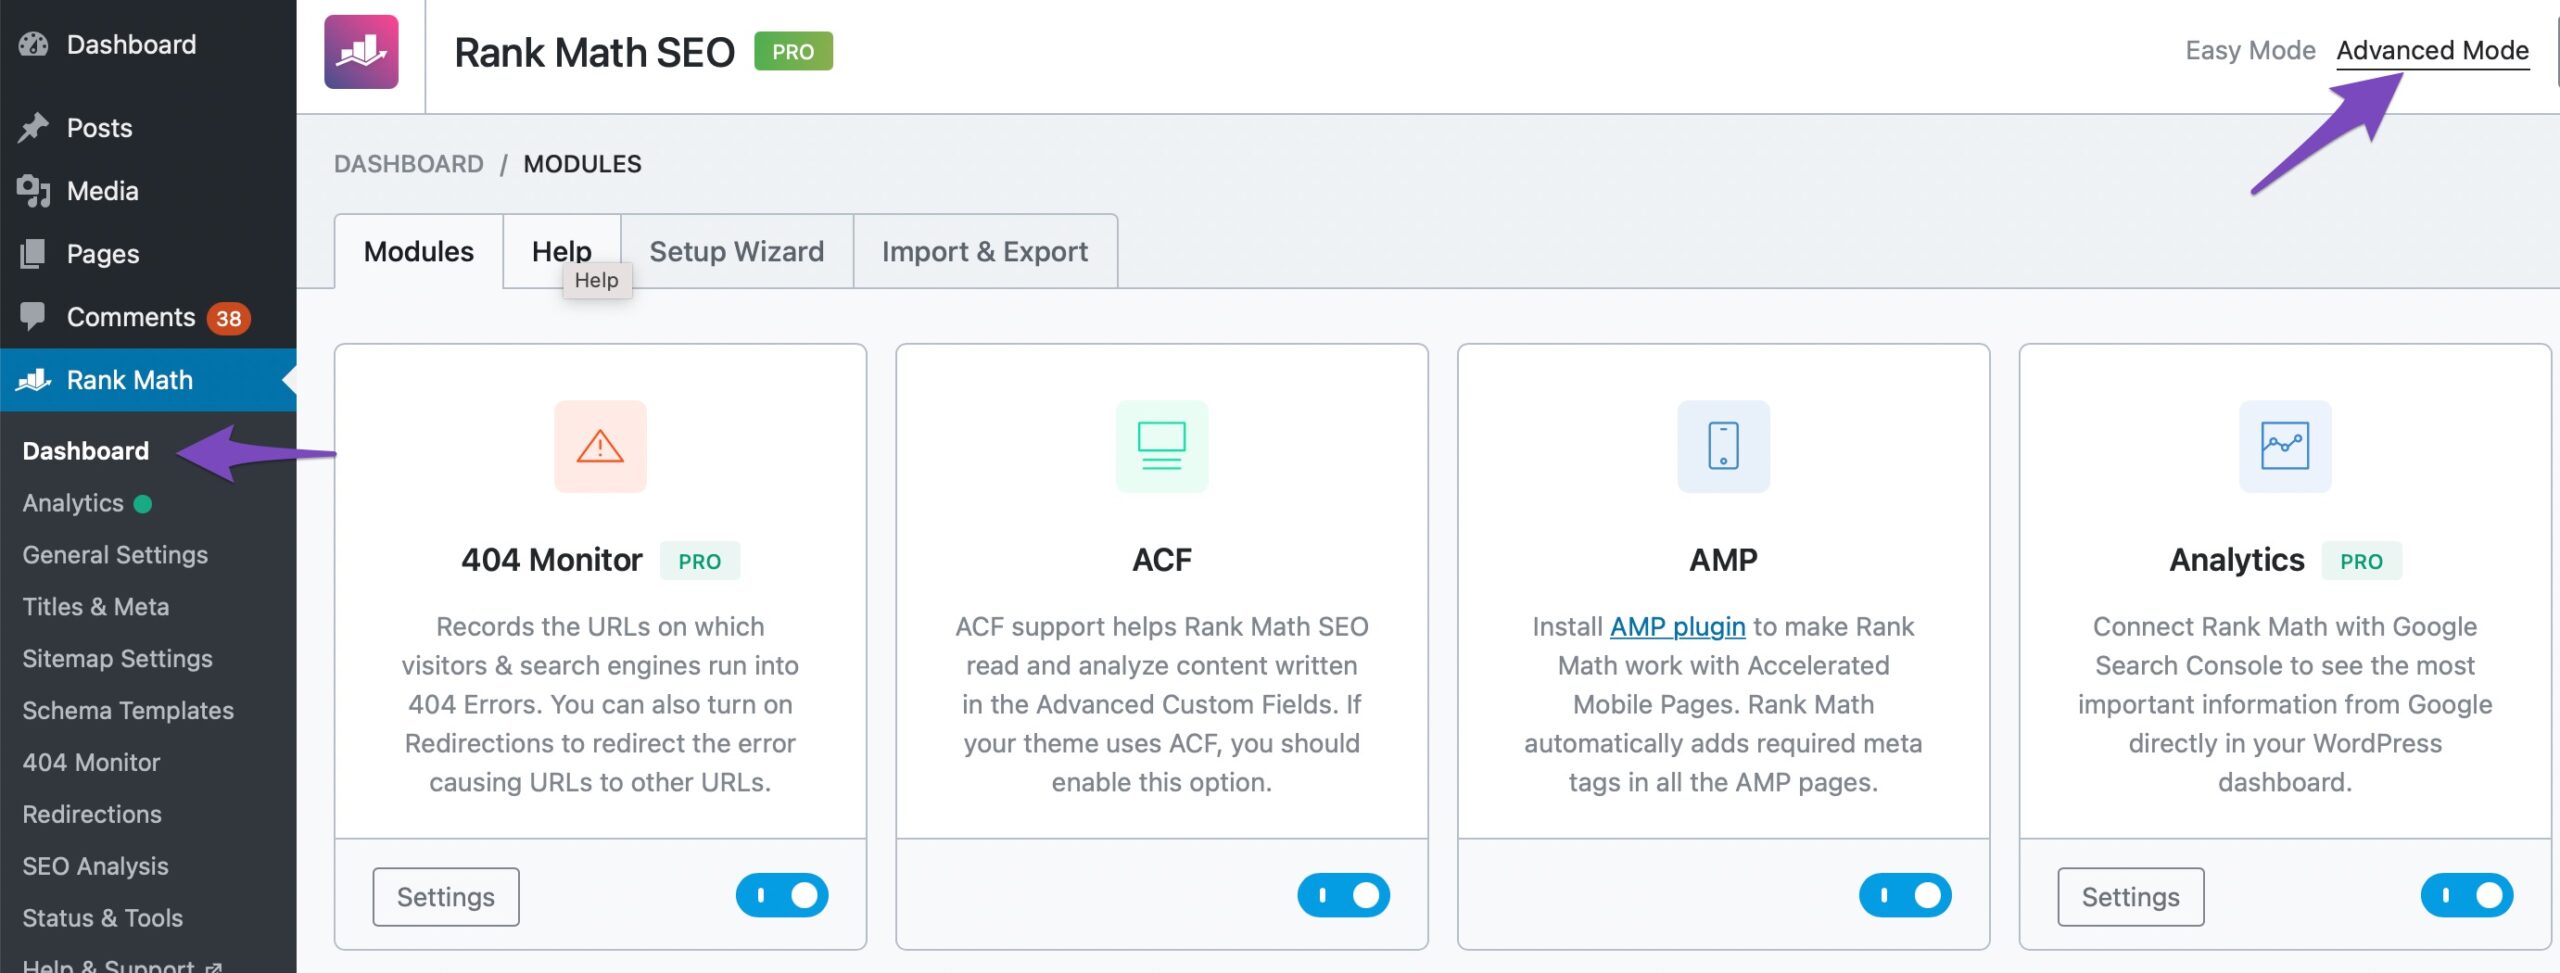The image size is (2560, 973).
Task: Open the Rank Math menu
Action: (x=148, y=380)
